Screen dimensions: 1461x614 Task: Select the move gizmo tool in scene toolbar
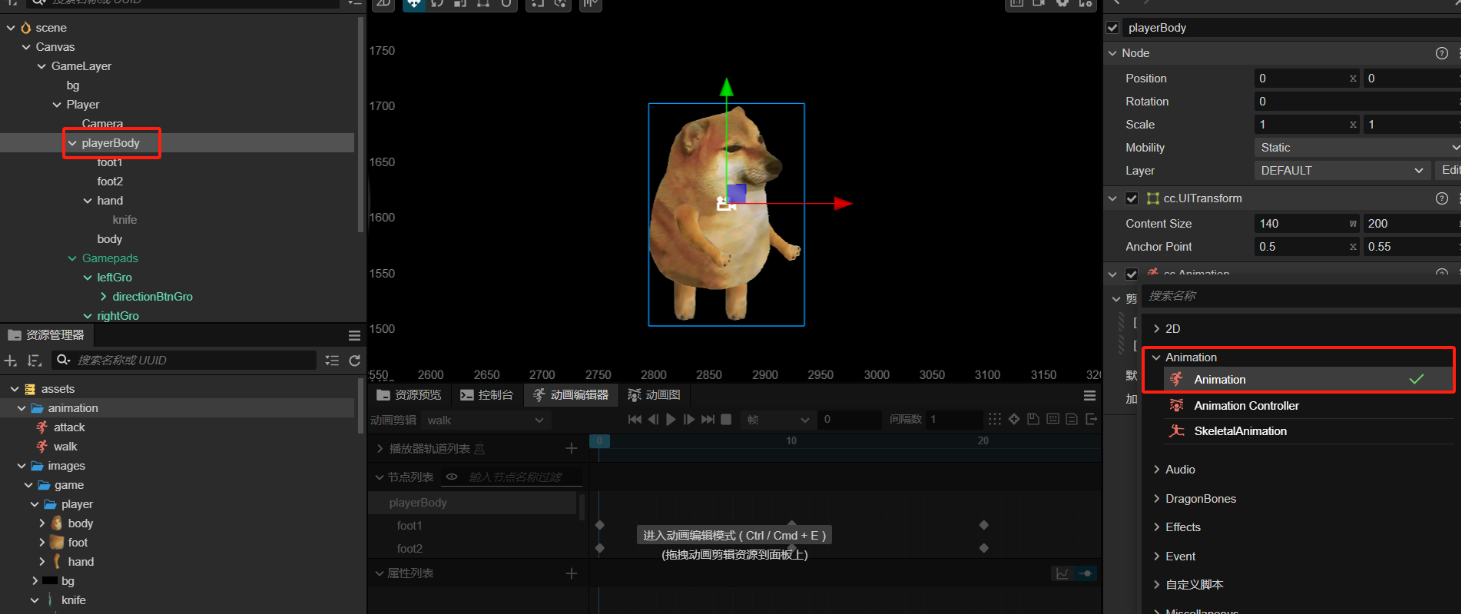(x=412, y=4)
